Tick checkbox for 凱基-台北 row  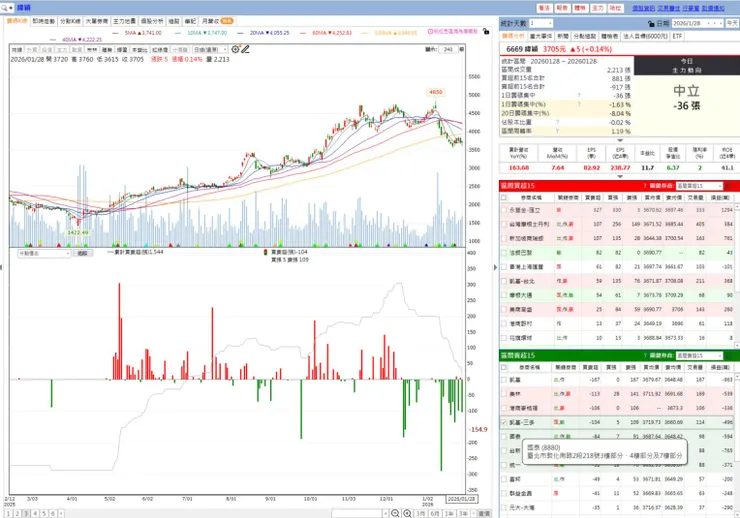(x=504, y=281)
